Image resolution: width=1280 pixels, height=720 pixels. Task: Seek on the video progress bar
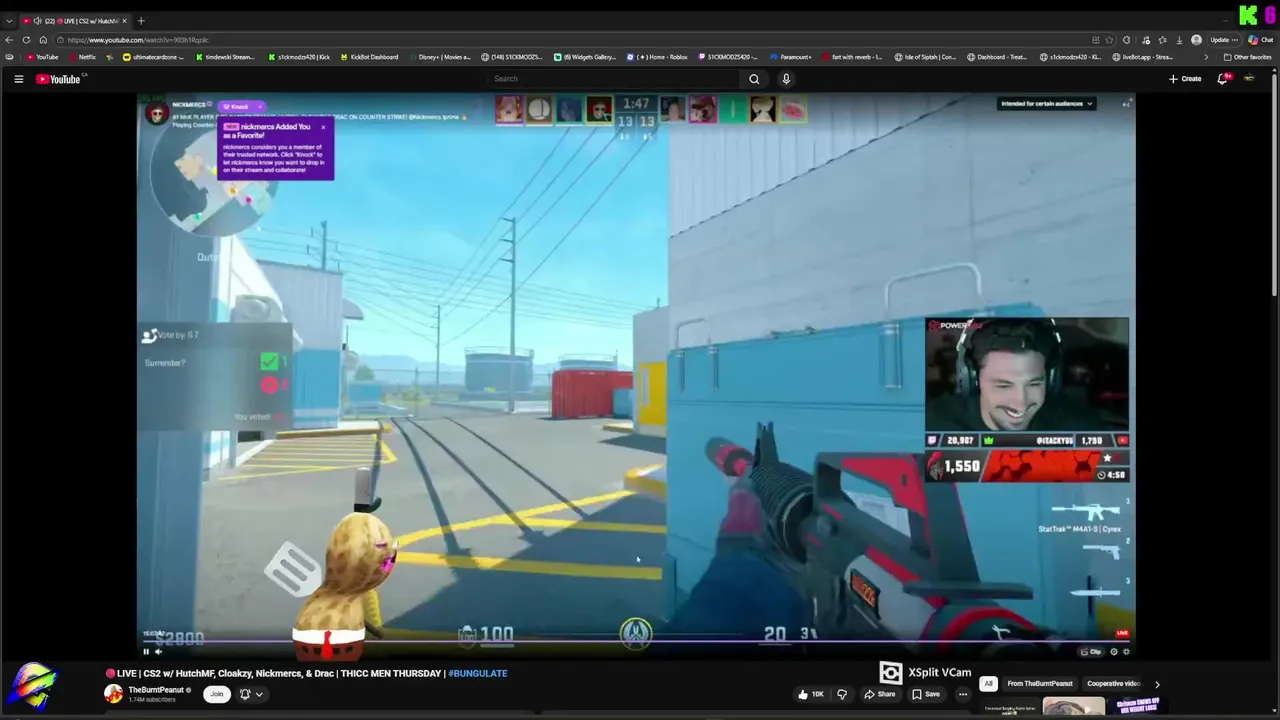click(636, 642)
